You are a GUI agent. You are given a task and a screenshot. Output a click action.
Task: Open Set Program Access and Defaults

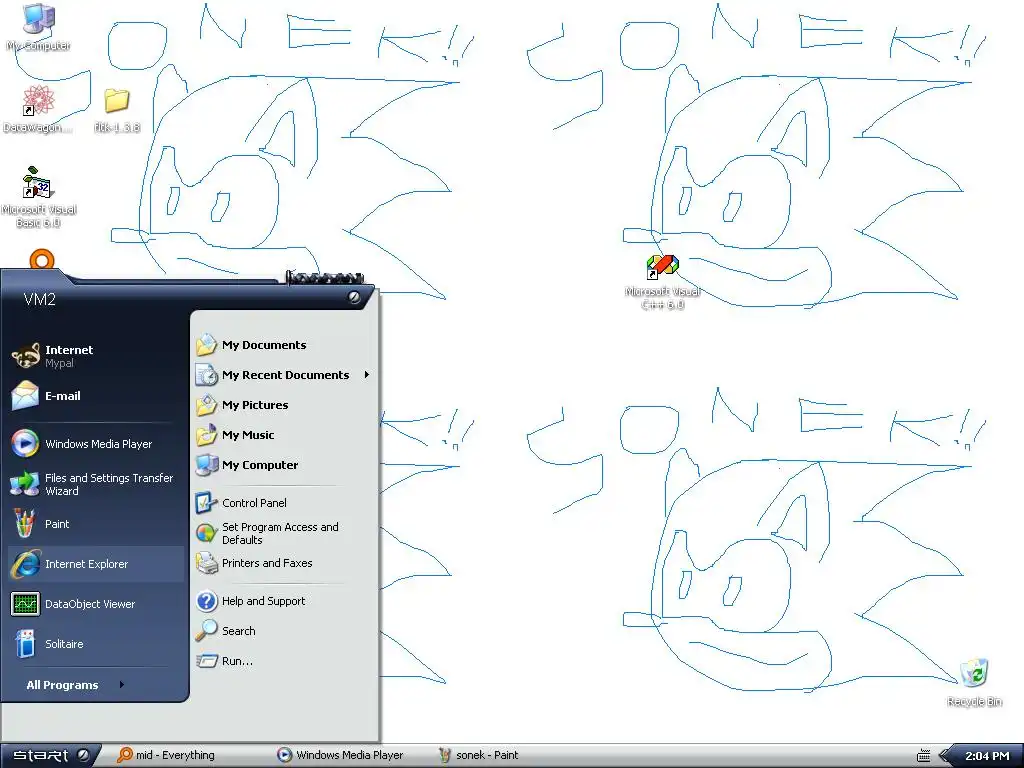click(x=284, y=533)
